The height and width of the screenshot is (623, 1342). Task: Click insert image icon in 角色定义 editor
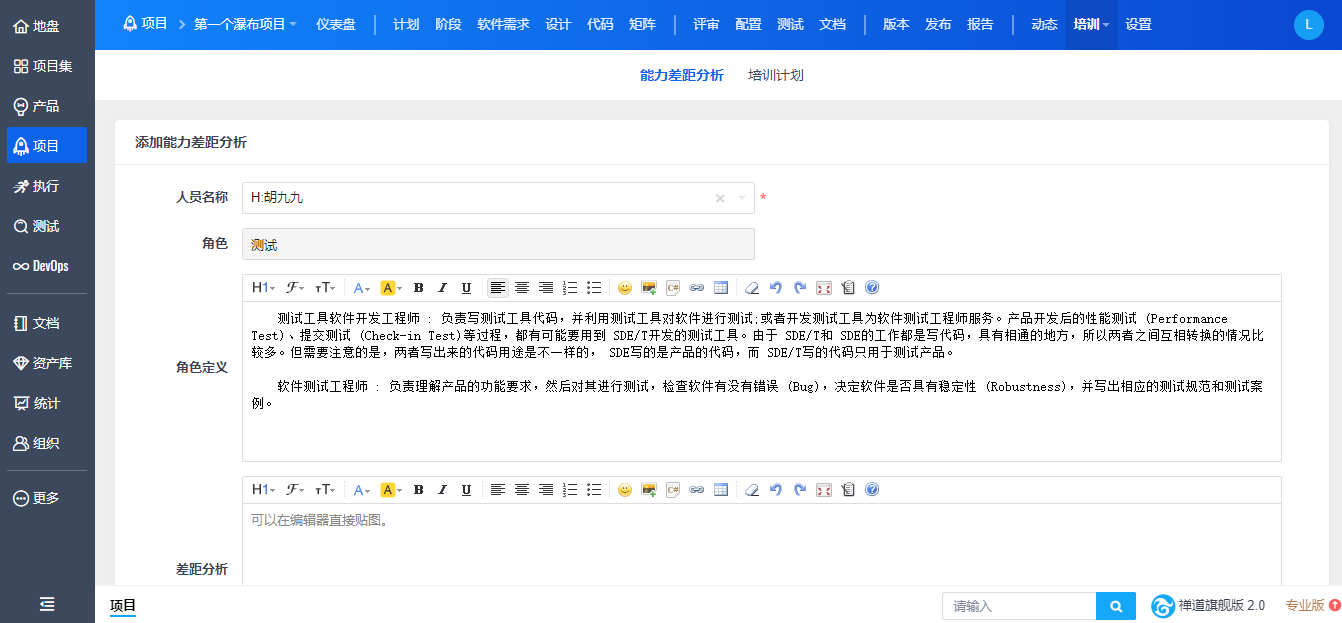pos(649,288)
